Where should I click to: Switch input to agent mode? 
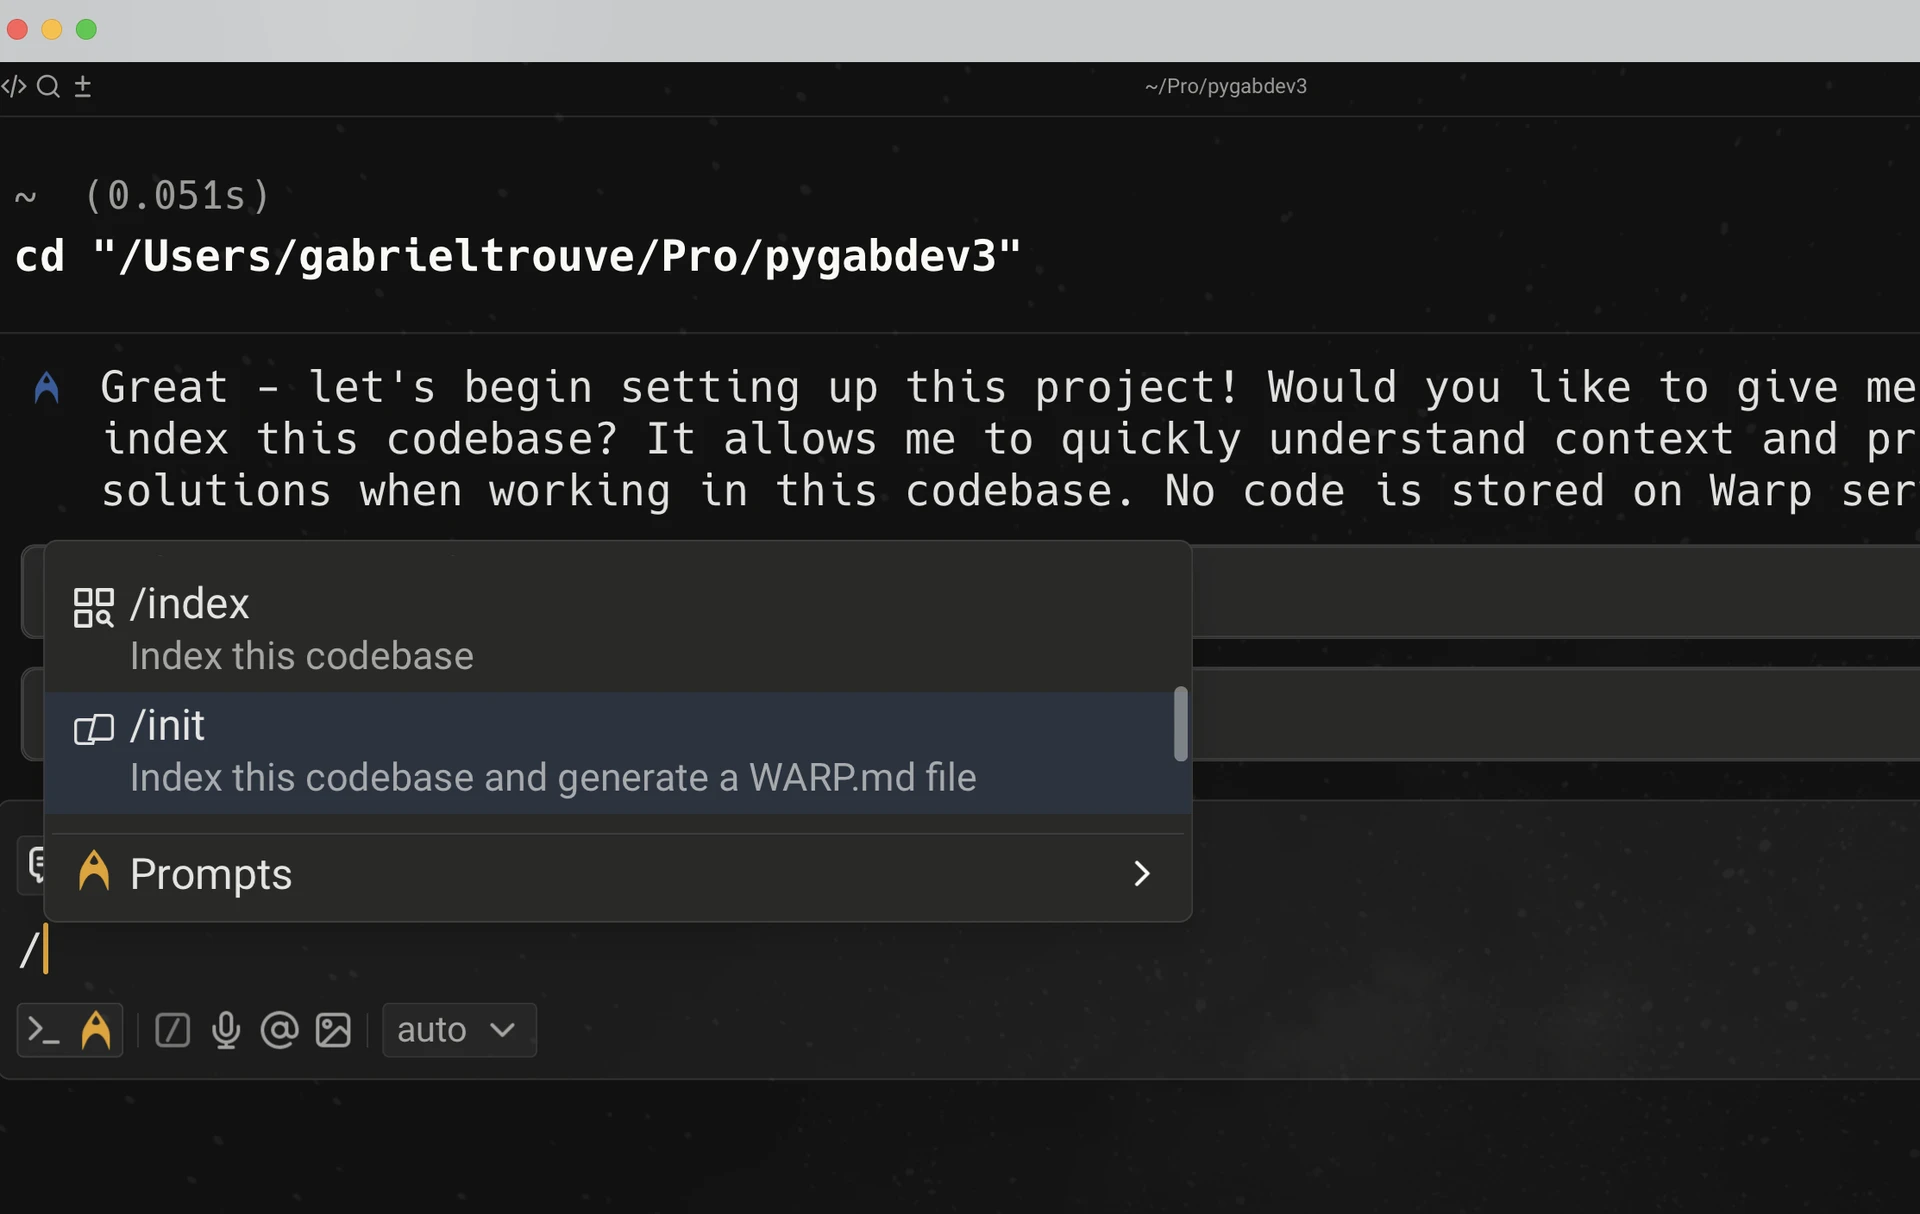pos(96,1030)
